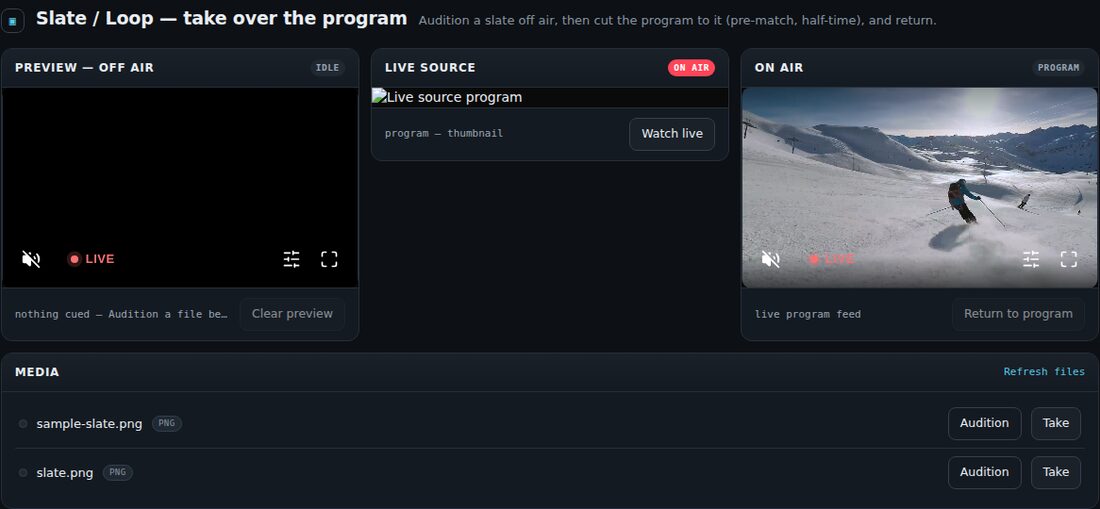Audition slate.png
This screenshot has width=1100, height=509.
984,473
